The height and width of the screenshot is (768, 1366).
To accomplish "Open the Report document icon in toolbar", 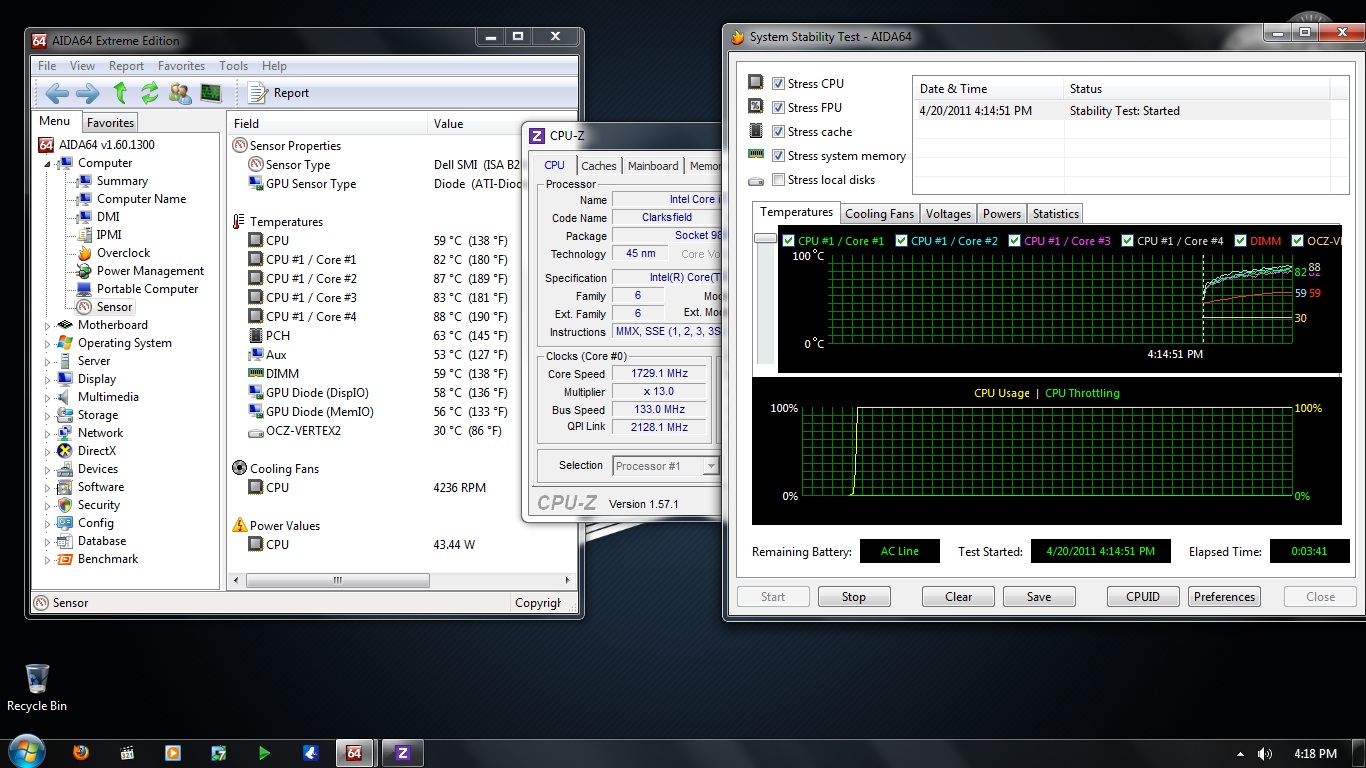I will coord(258,93).
